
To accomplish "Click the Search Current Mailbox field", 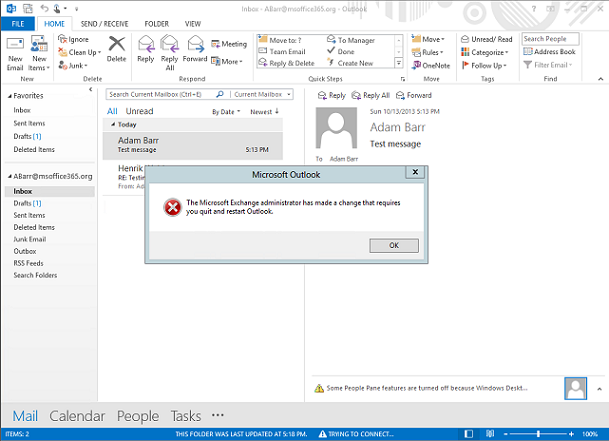I will (161, 94).
